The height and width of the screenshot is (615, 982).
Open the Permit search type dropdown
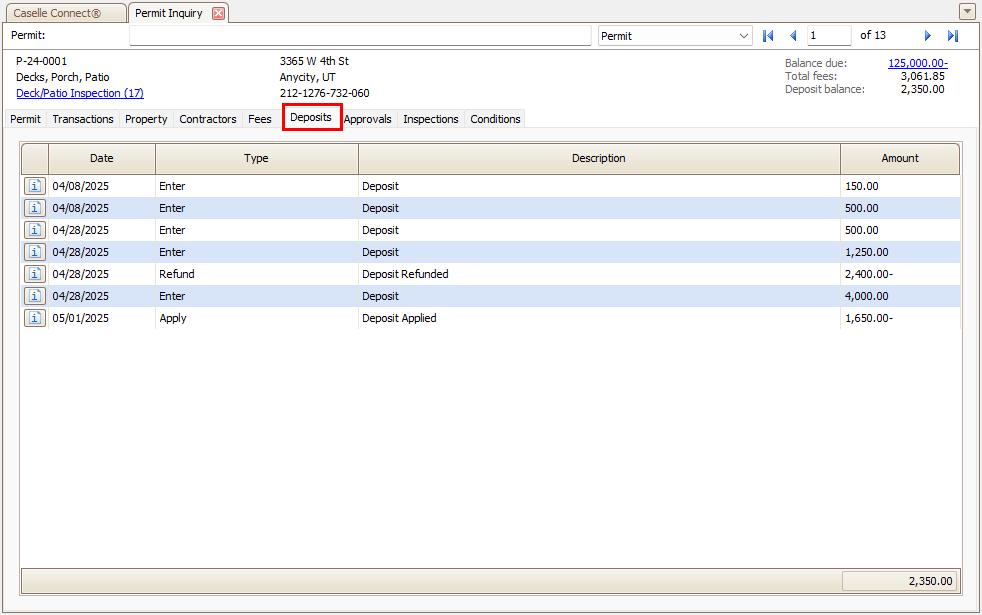point(674,36)
